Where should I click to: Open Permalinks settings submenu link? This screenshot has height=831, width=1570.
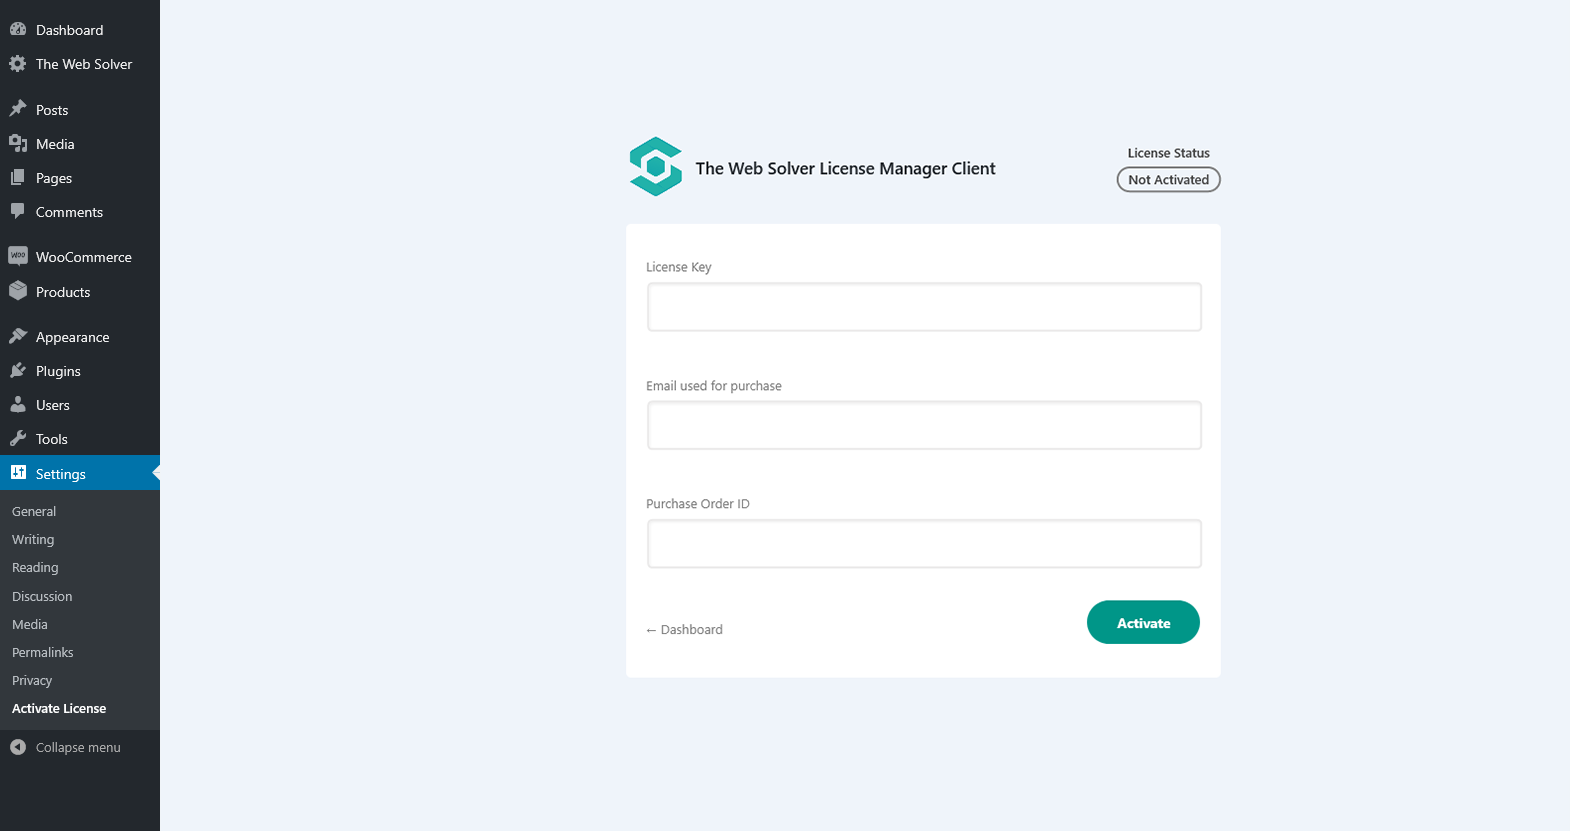coord(43,652)
